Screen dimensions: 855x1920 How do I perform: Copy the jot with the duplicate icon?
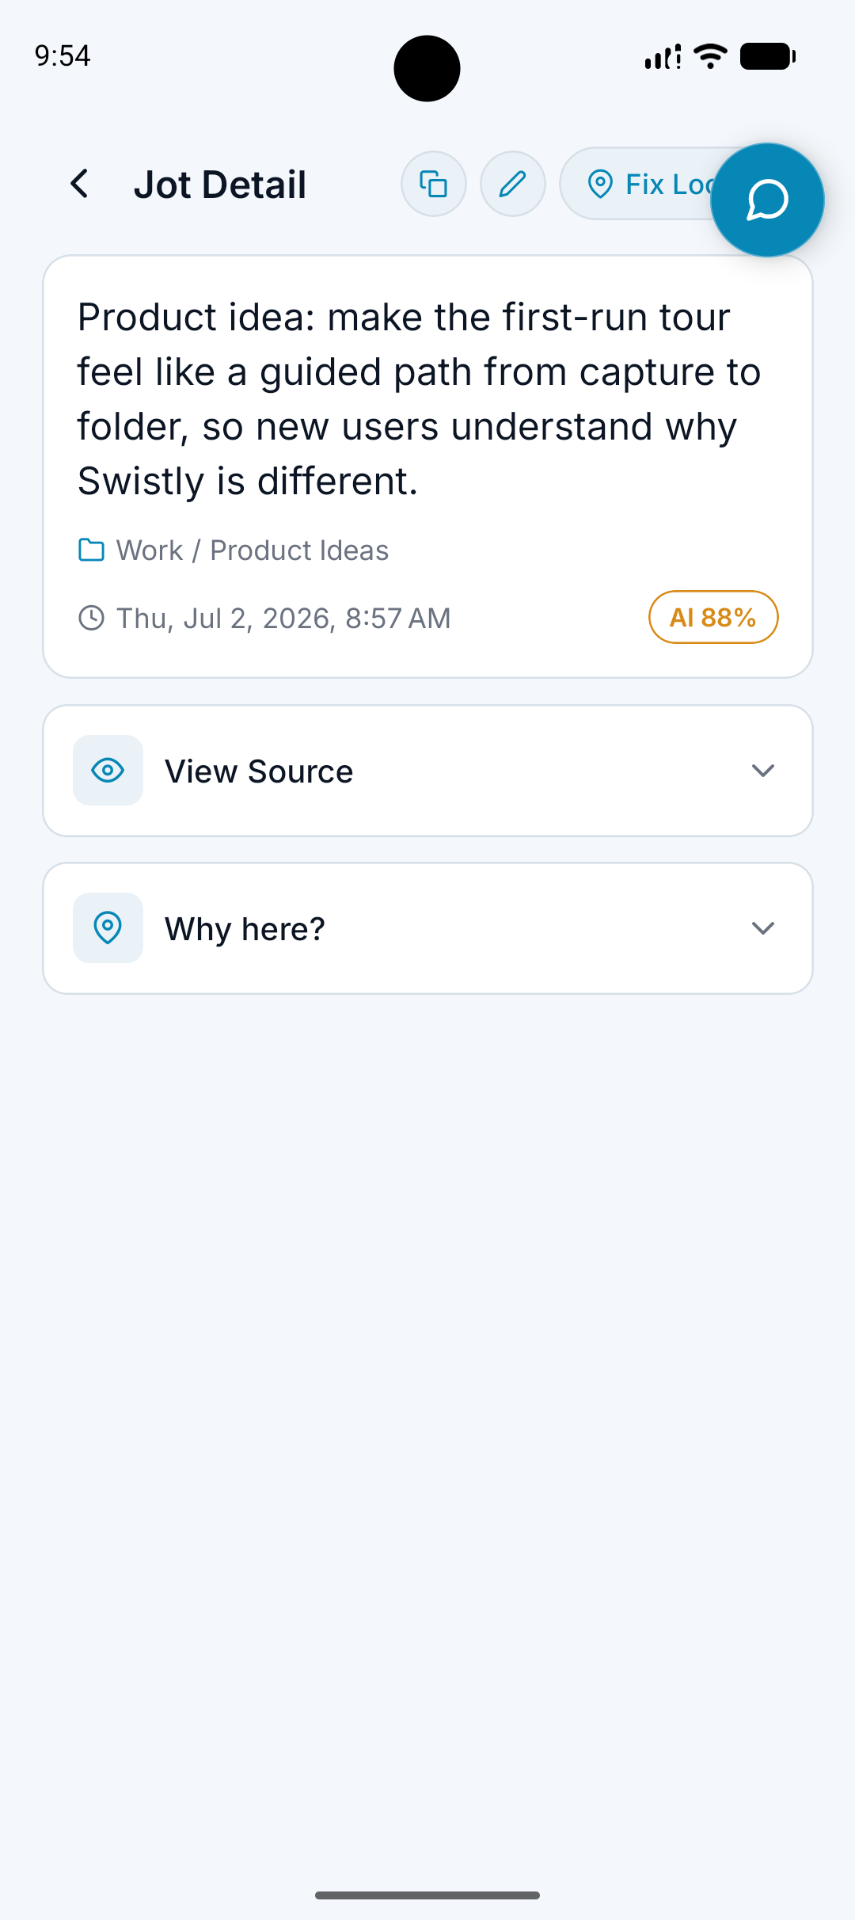point(433,184)
